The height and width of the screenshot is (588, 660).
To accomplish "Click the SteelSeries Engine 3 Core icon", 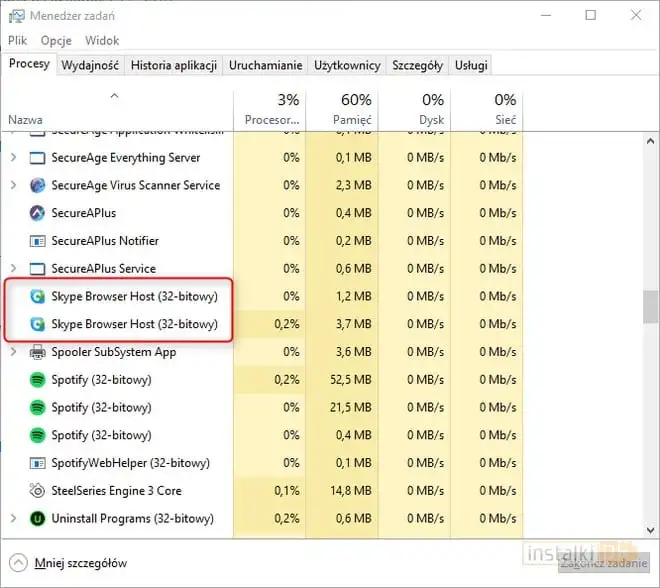I will [x=38, y=491].
